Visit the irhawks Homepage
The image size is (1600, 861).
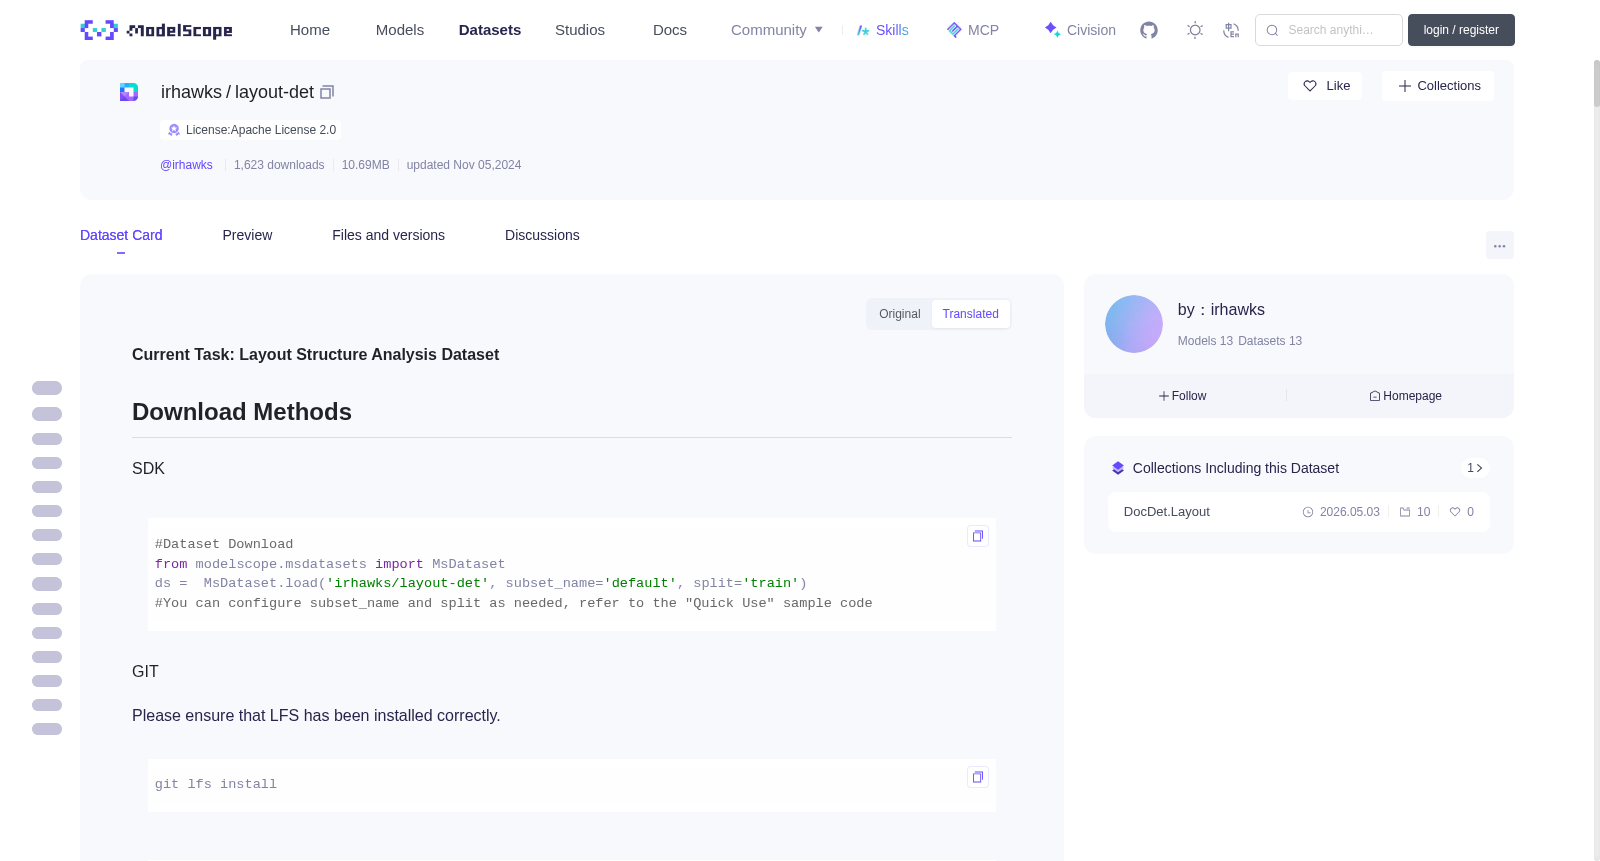click(1406, 396)
